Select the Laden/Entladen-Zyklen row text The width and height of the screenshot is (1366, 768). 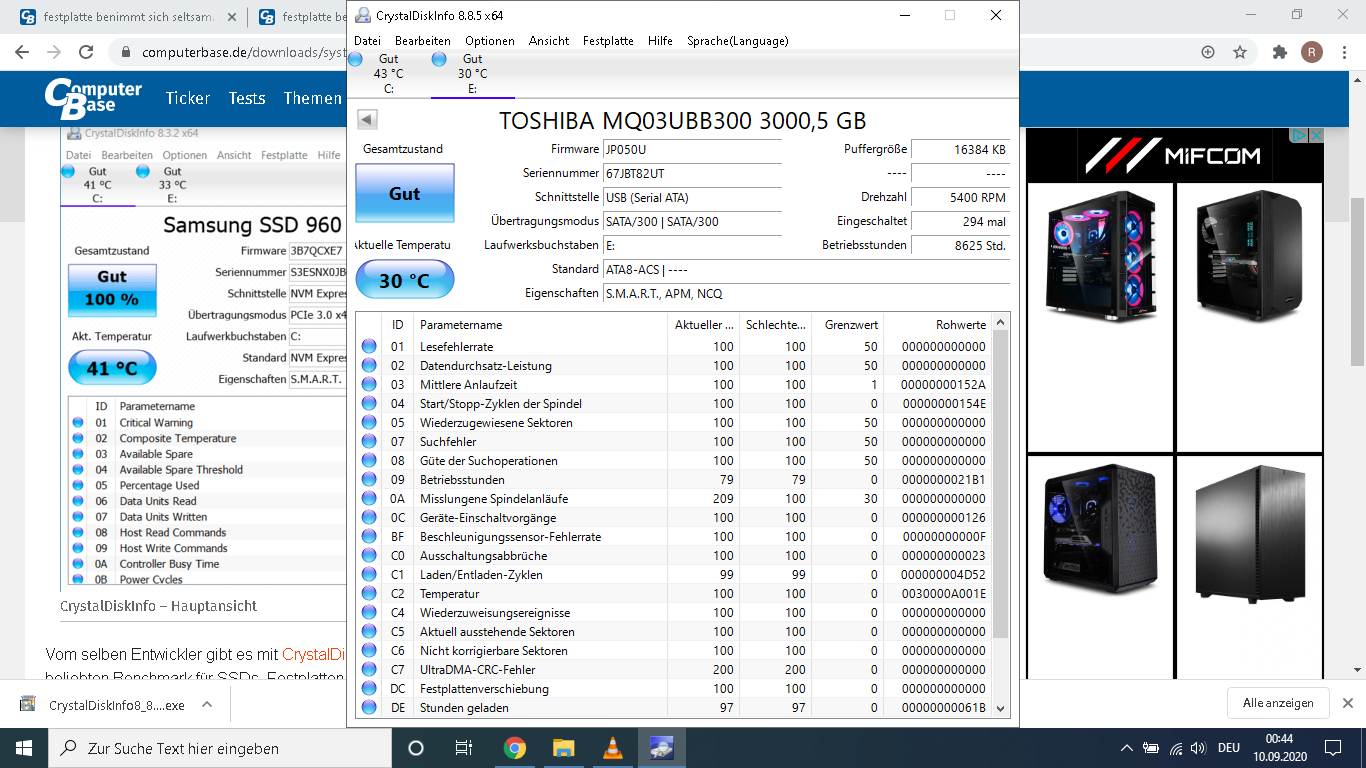(x=481, y=575)
